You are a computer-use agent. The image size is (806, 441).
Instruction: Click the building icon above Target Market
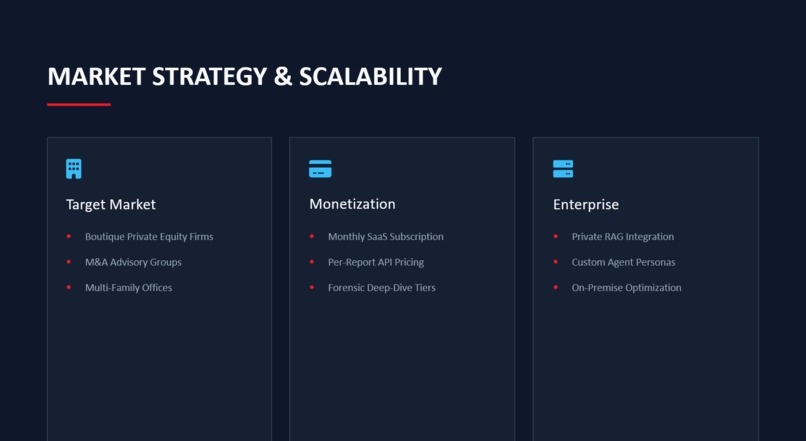(74, 169)
